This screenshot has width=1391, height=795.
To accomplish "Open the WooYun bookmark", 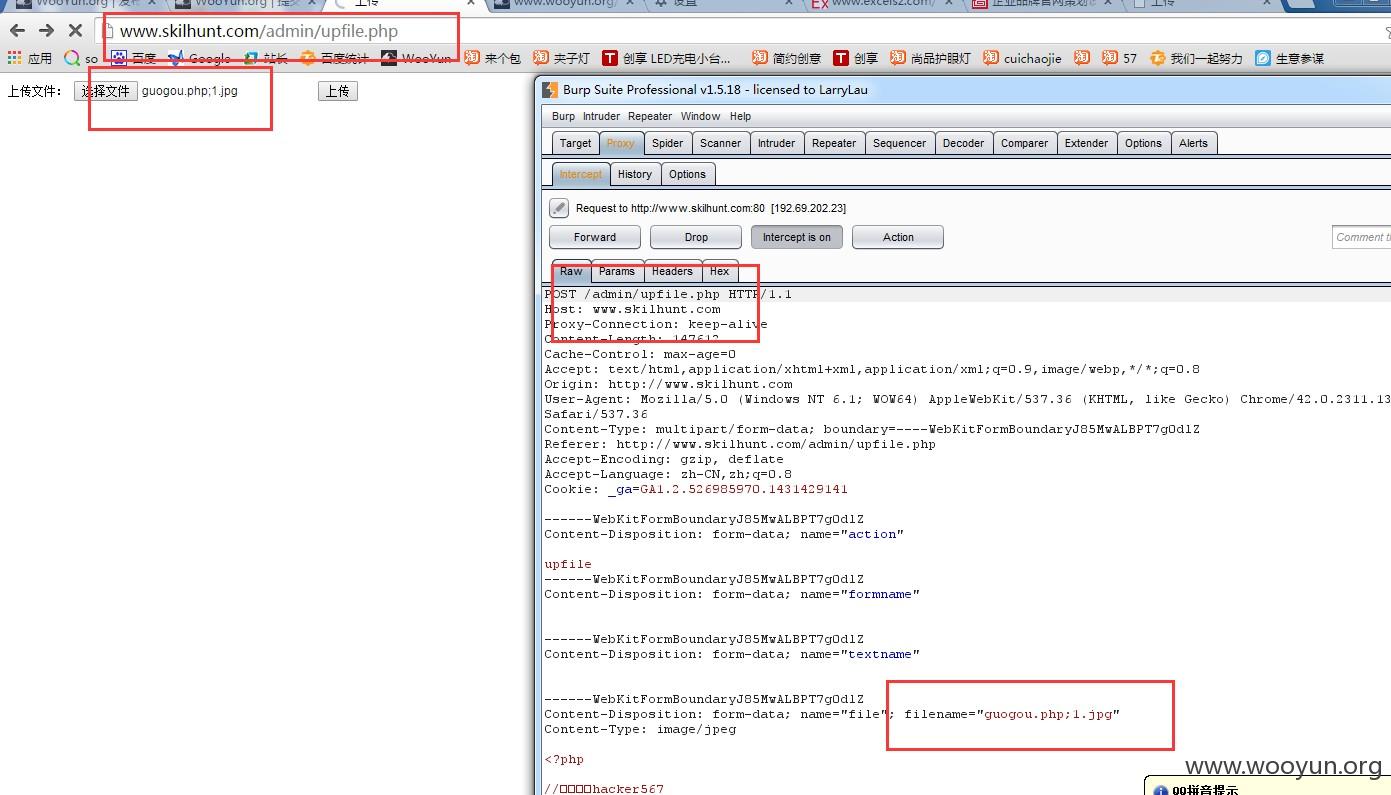I will [x=416, y=58].
